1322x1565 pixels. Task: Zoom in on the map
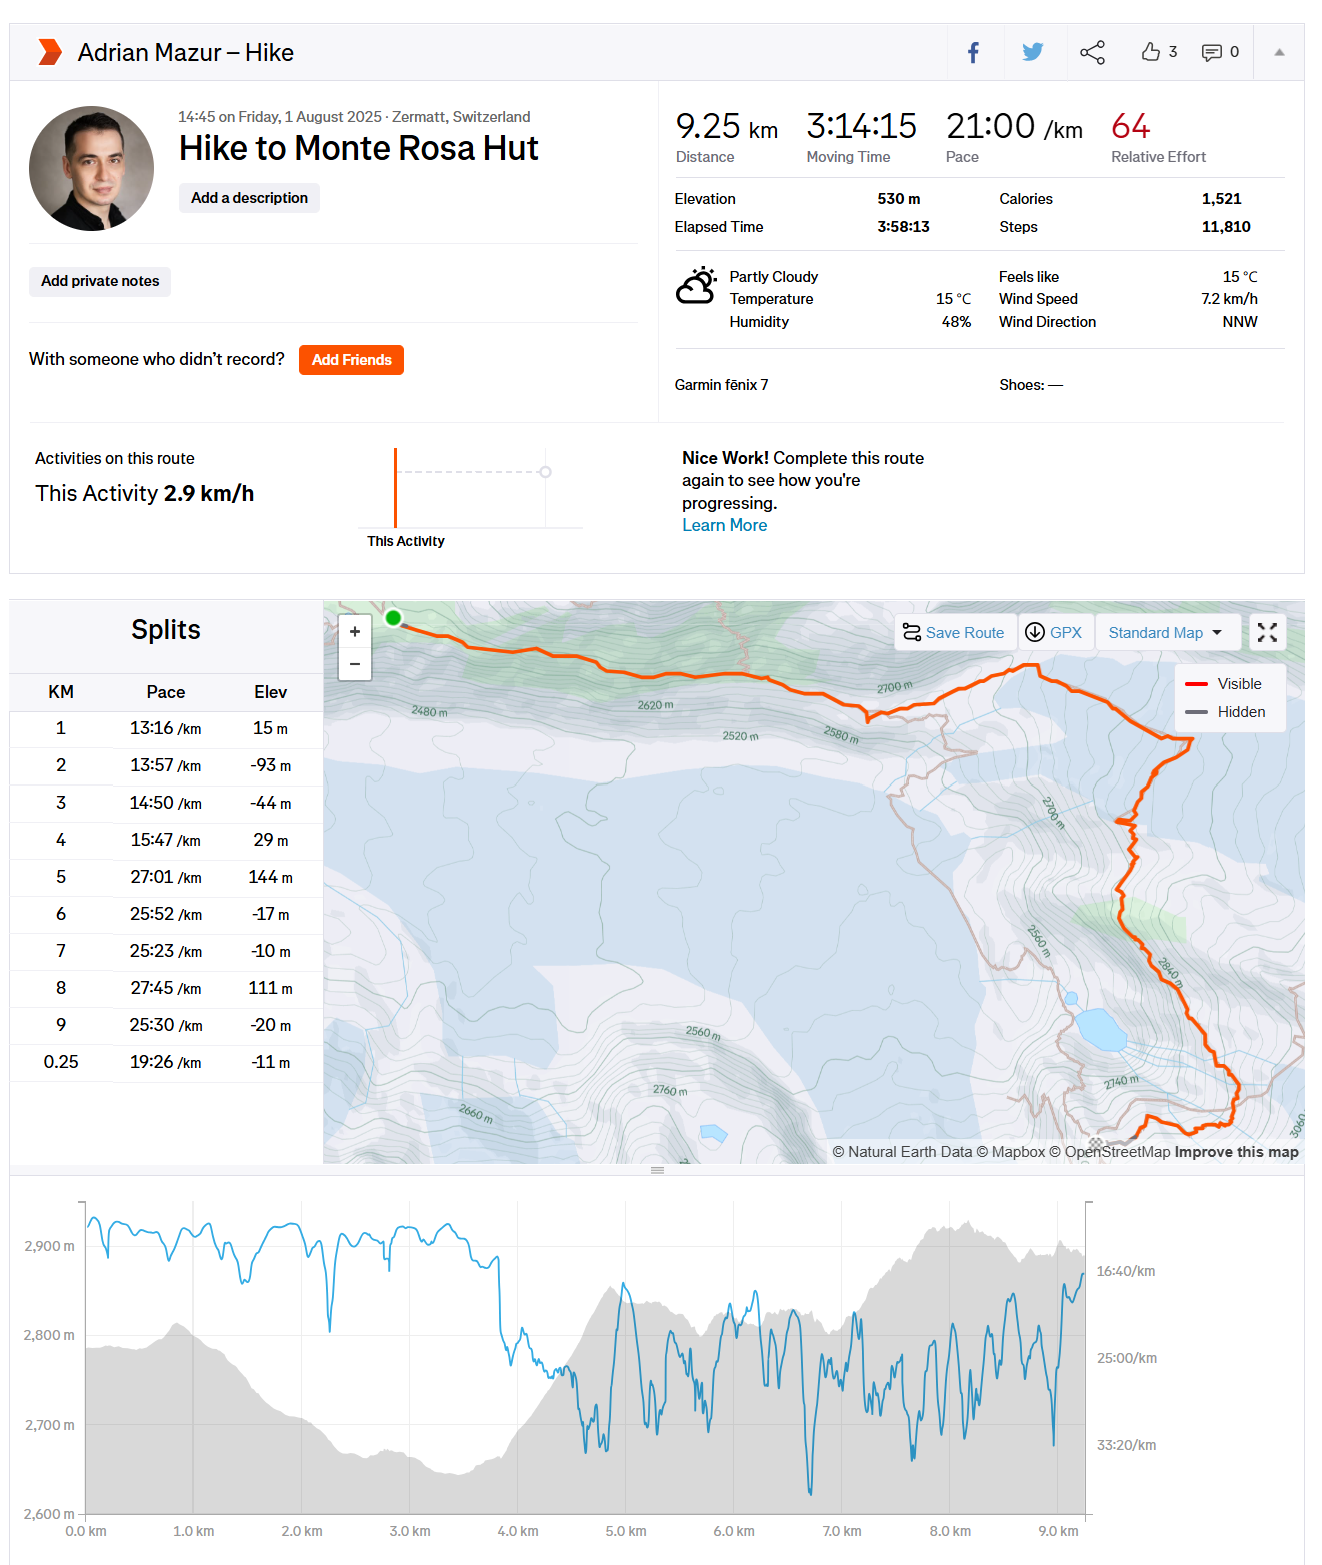click(355, 632)
